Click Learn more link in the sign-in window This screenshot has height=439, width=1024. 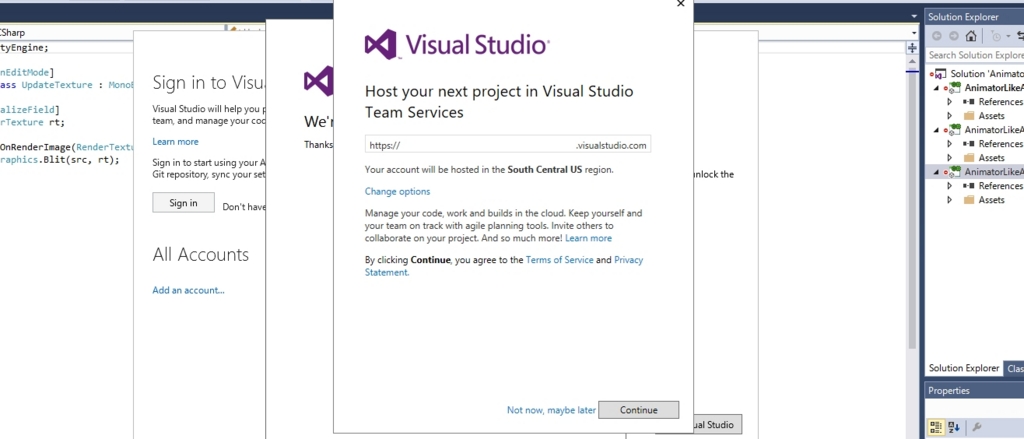click(x=175, y=141)
